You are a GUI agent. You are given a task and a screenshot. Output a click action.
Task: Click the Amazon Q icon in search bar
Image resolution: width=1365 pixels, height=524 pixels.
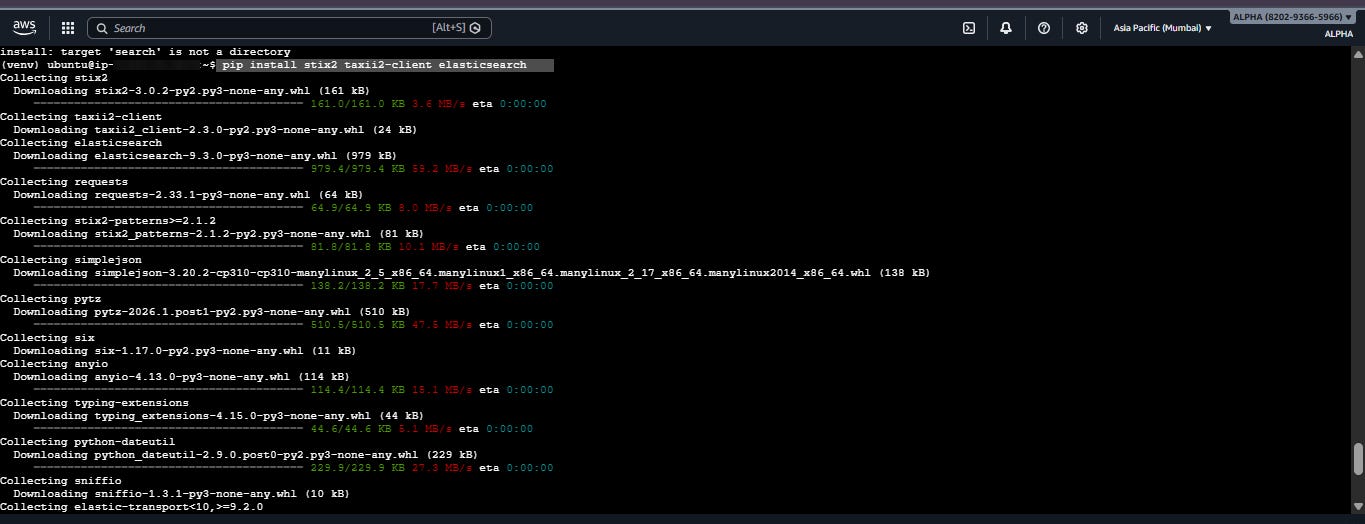[x=476, y=28]
